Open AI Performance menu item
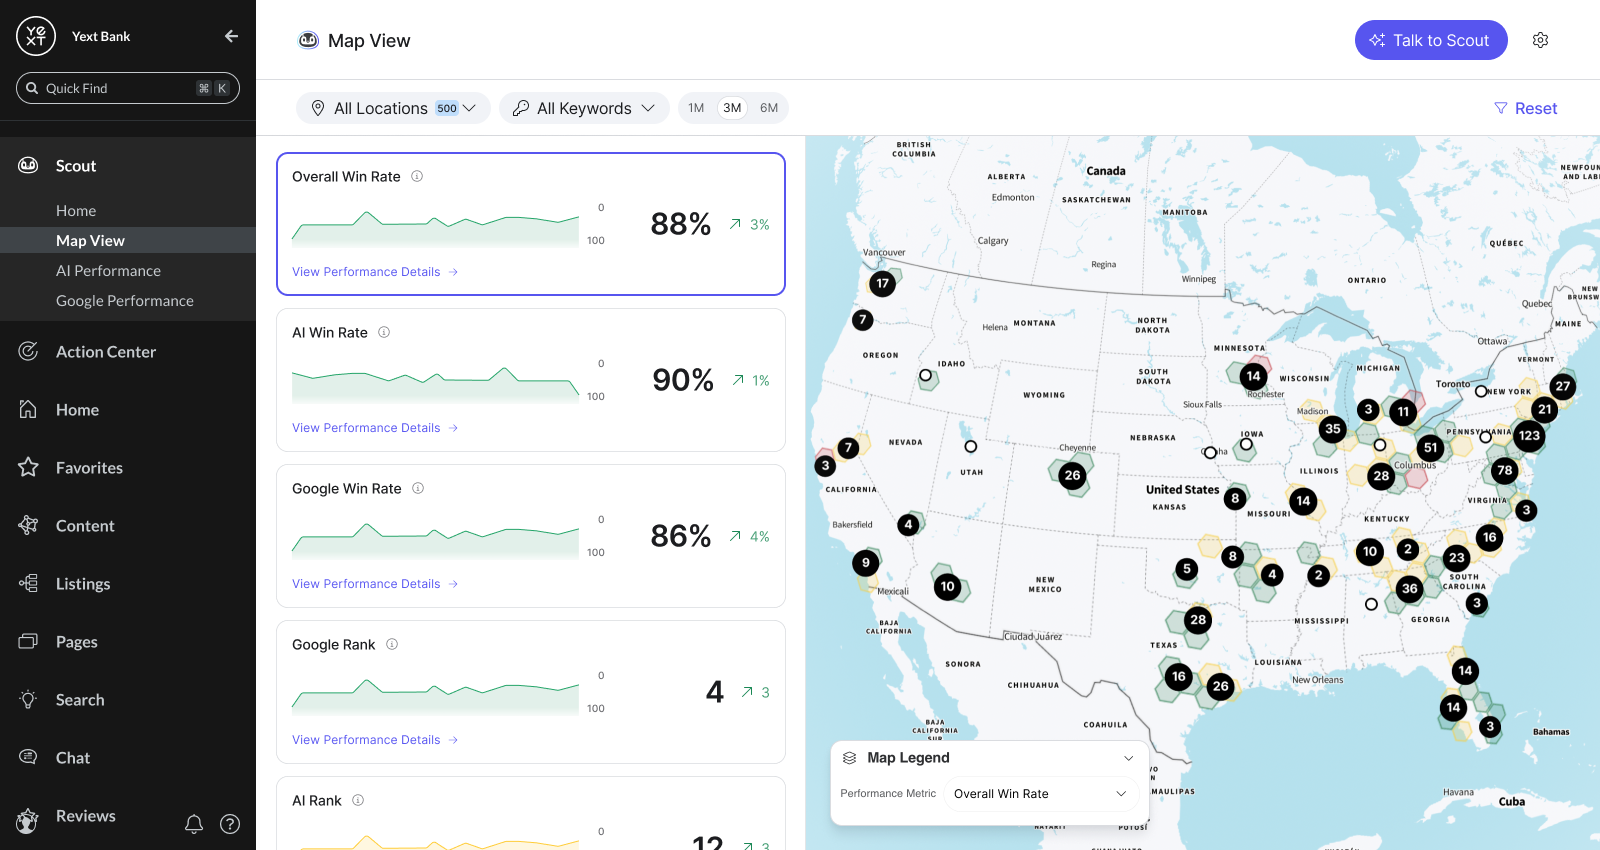1600x850 pixels. [x=108, y=271]
